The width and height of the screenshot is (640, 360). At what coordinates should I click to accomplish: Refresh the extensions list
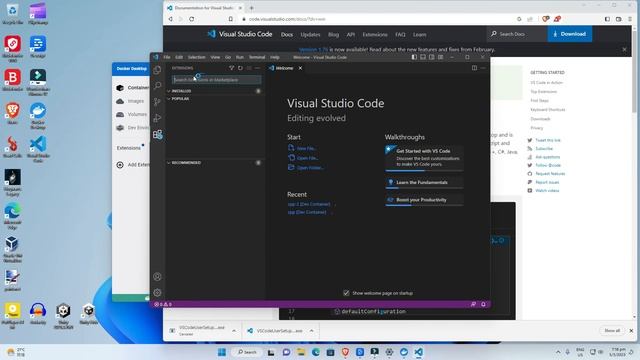coord(240,68)
